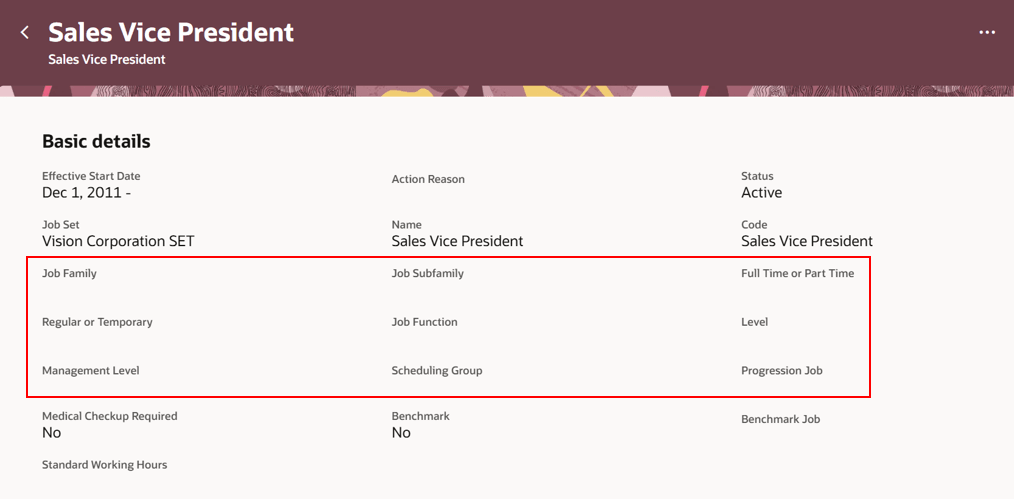Click the Standard Working Hours label
The height and width of the screenshot is (499, 1014).
click(x=104, y=465)
